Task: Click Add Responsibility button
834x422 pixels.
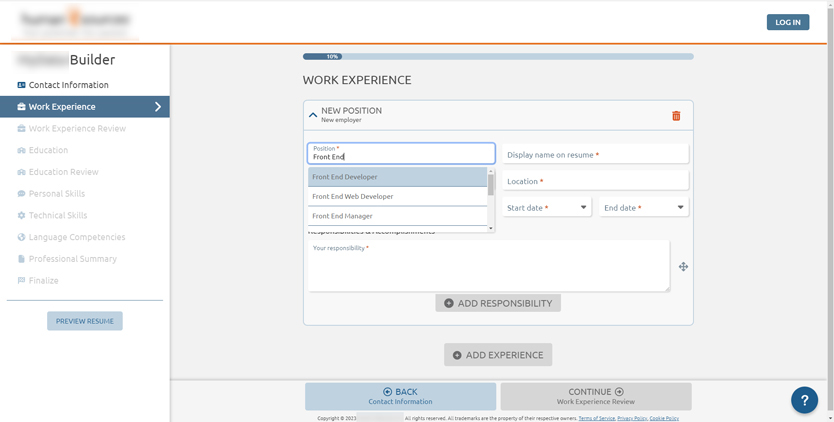Action: click(498, 303)
